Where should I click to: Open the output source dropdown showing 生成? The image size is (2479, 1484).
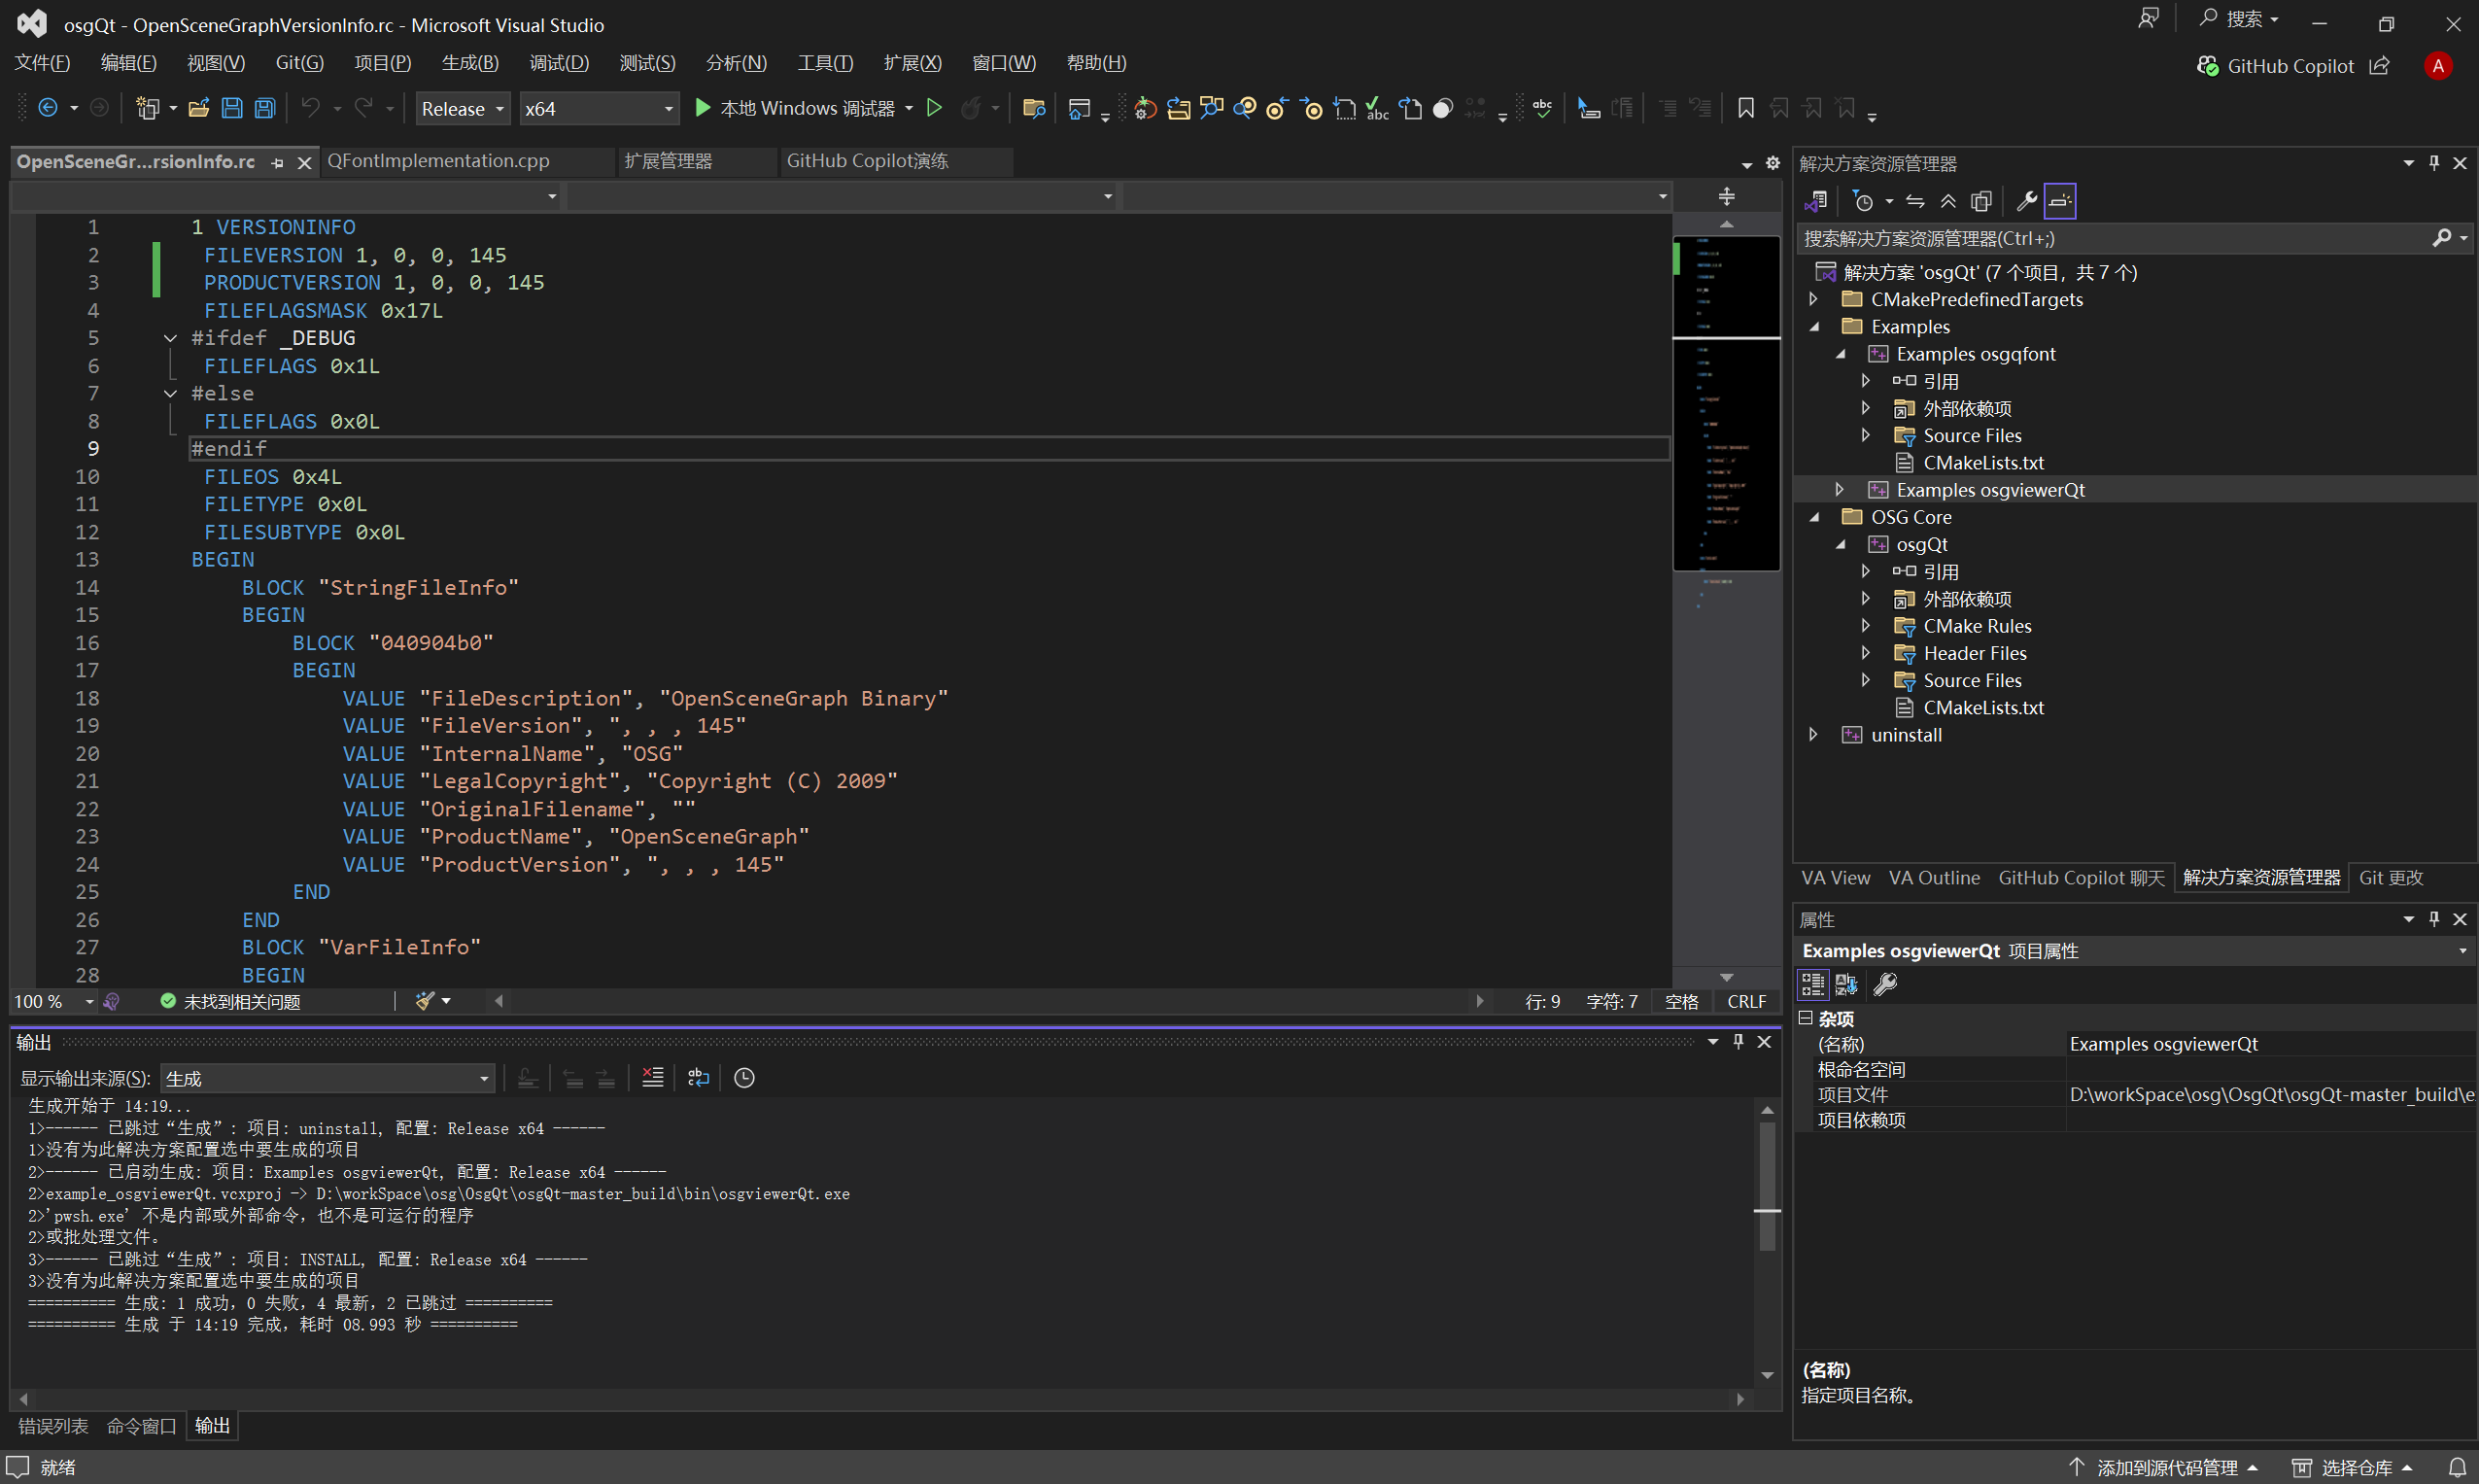[x=327, y=1078]
